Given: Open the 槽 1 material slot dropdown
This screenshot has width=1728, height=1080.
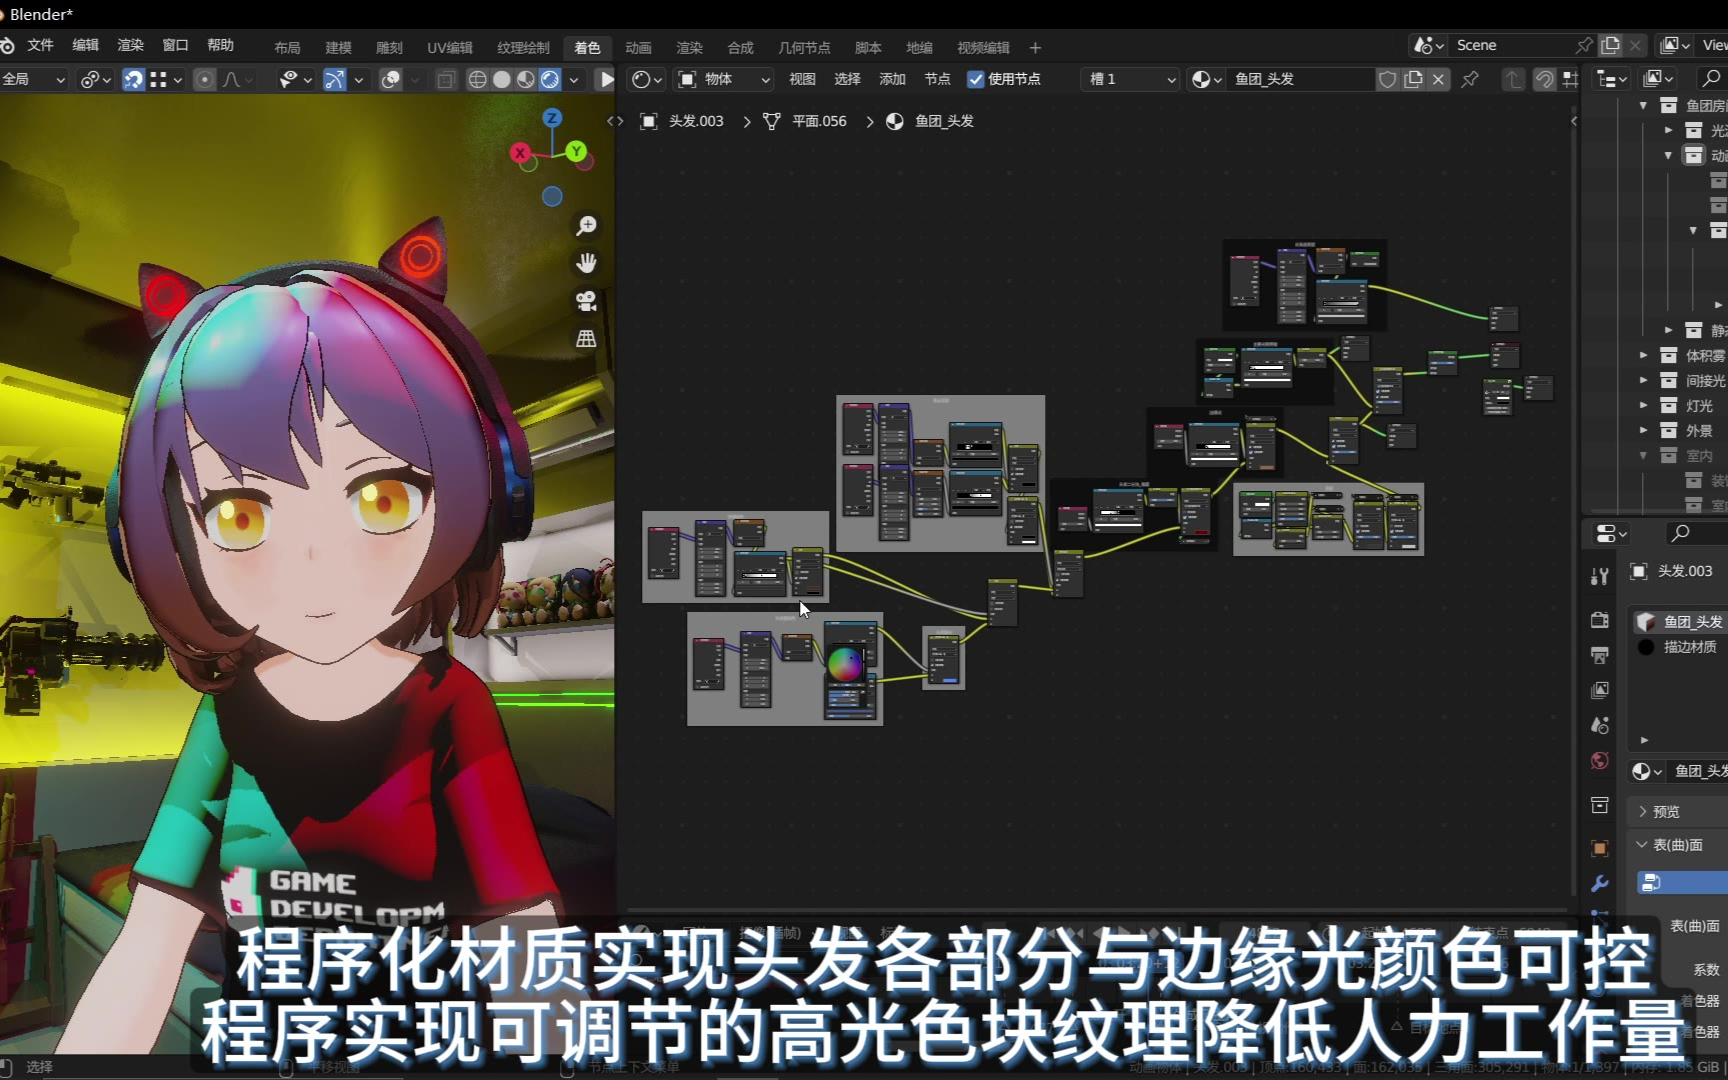Looking at the screenshot, I should click(x=1131, y=79).
